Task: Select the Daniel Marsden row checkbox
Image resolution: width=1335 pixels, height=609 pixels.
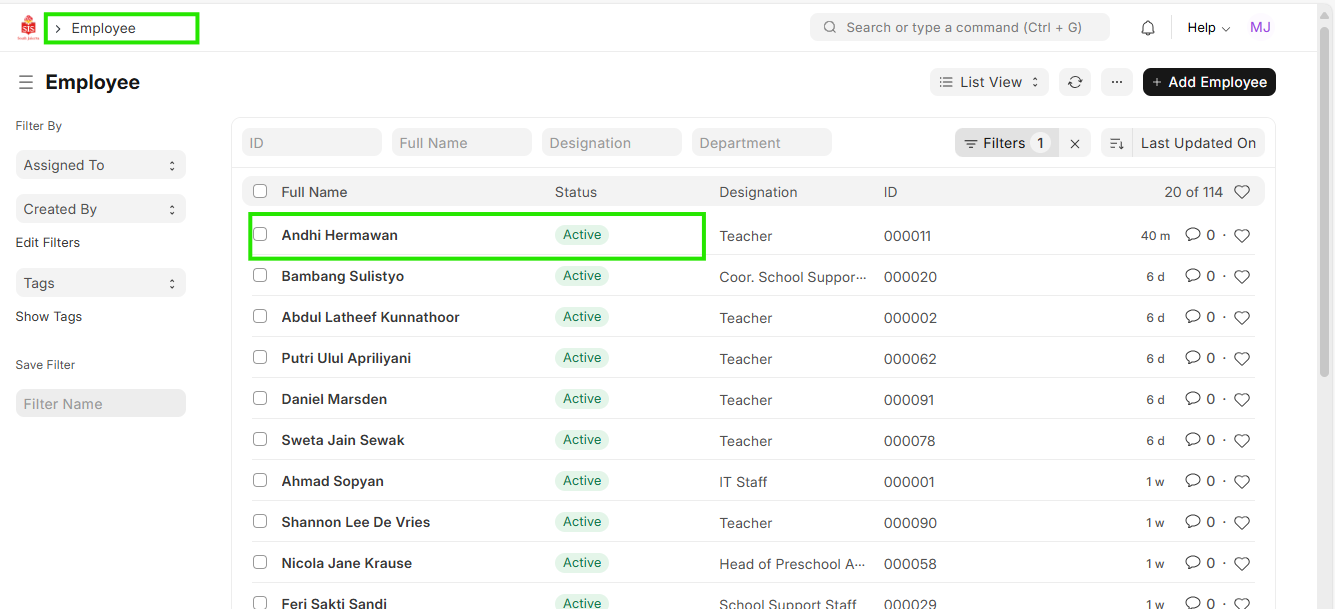Action: [x=260, y=398]
